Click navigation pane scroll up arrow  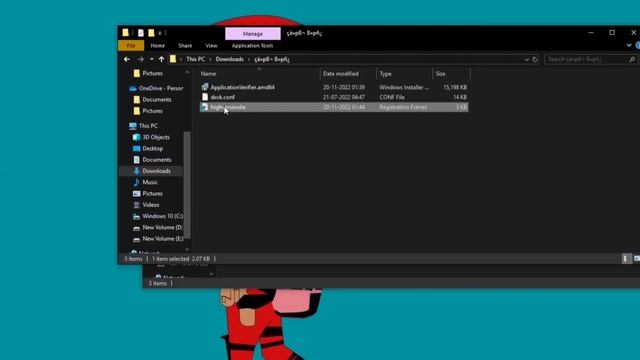tap(187, 73)
